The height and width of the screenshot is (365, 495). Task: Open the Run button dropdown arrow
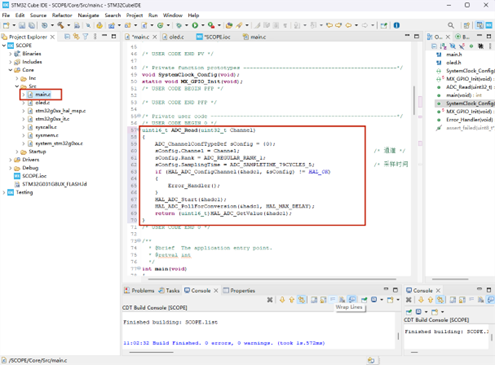[x=203, y=25]
